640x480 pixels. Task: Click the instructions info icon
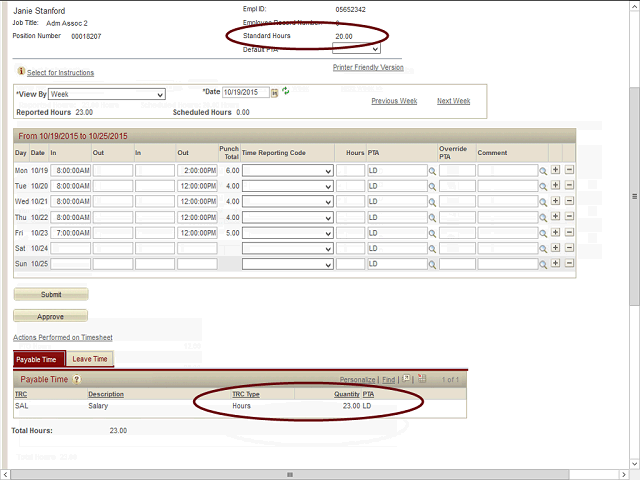coord(21,72)
